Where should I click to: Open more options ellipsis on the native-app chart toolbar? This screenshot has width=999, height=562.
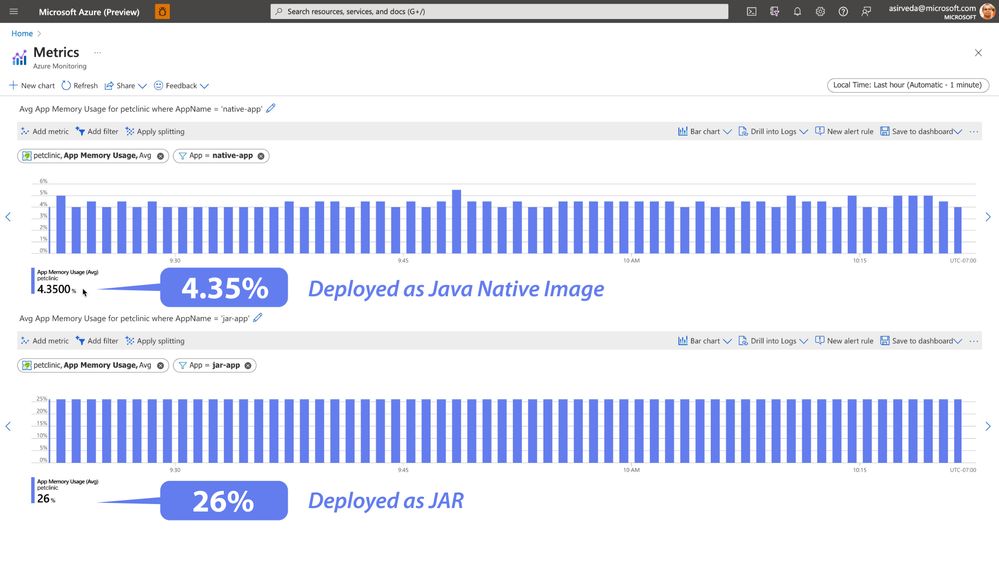click(974, 131)
